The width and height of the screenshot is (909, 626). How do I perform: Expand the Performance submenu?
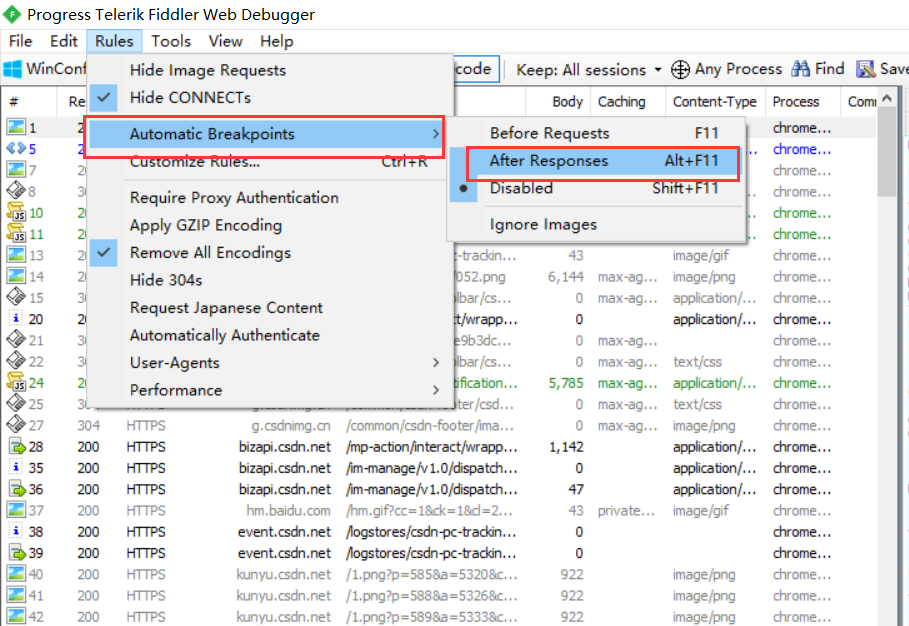click(x=270, y=390)
